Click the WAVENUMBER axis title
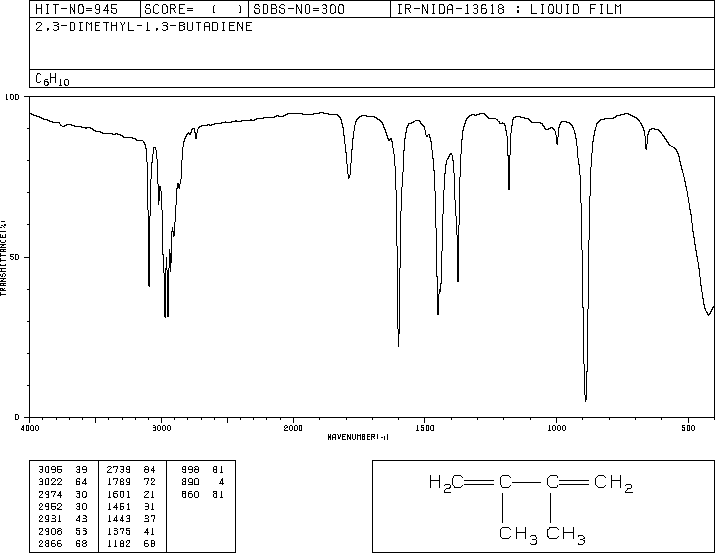 [358, 437]
